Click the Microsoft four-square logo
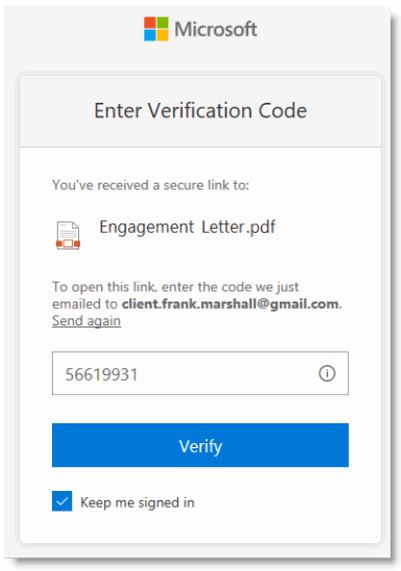 point(156,29)
